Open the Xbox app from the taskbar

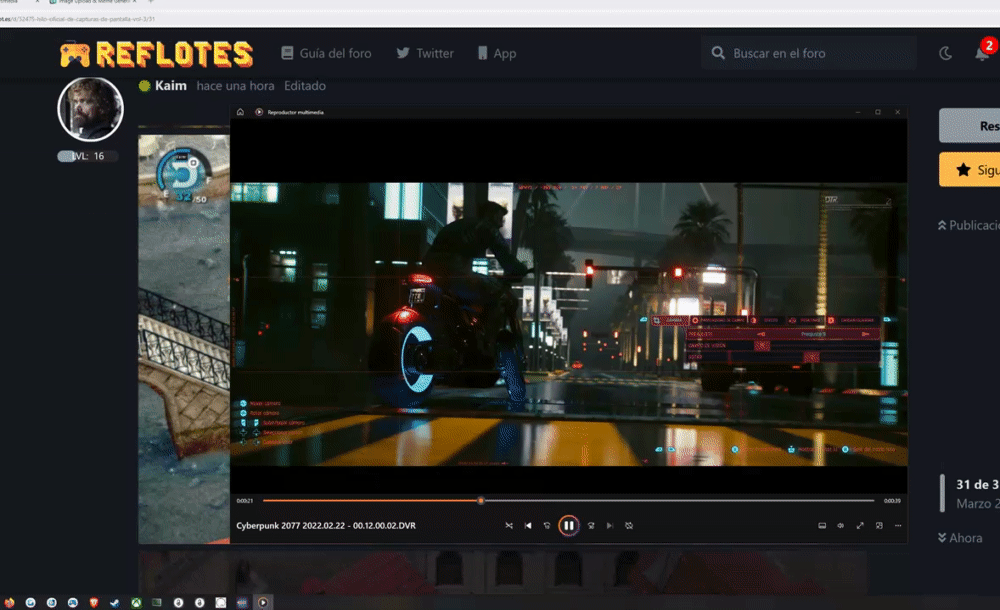coord(136,602)
